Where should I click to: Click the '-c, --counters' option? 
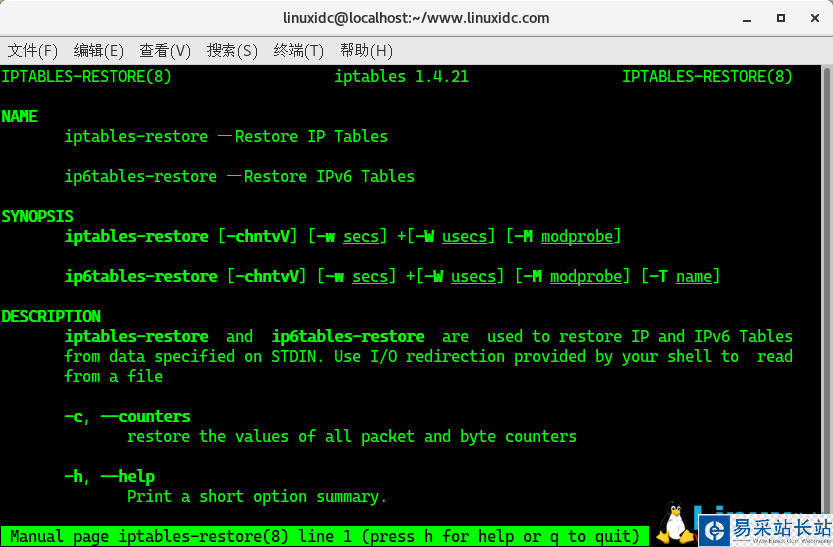click(x=128, y=417)
